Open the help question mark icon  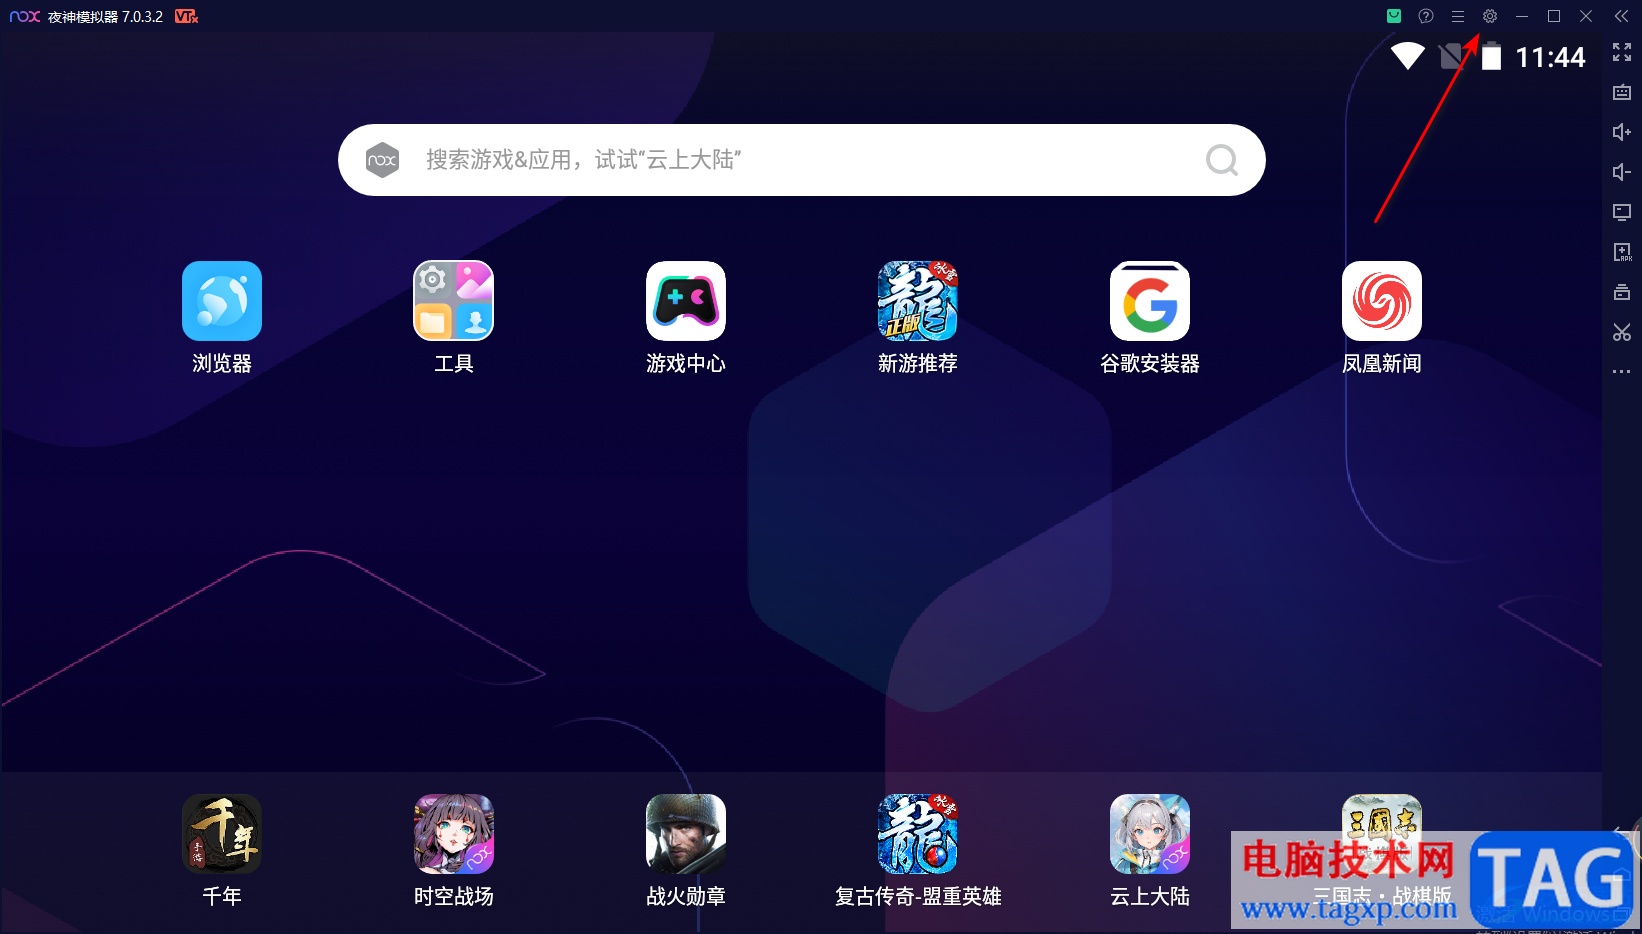coord(1426,16)
